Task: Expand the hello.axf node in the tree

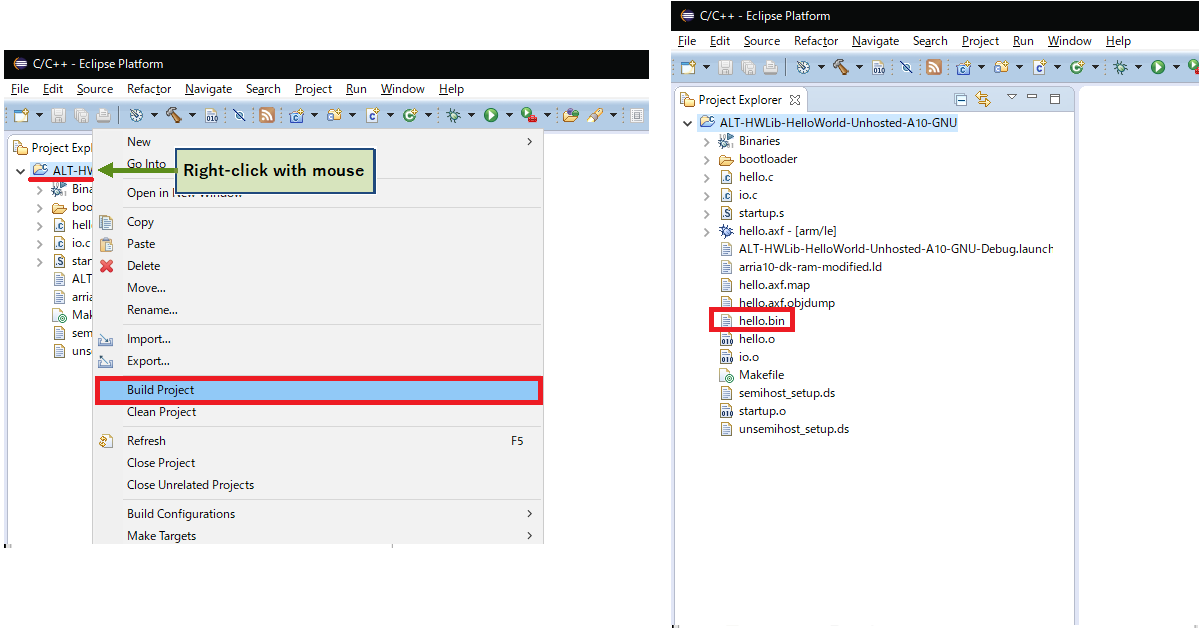Action: [707, 231]
